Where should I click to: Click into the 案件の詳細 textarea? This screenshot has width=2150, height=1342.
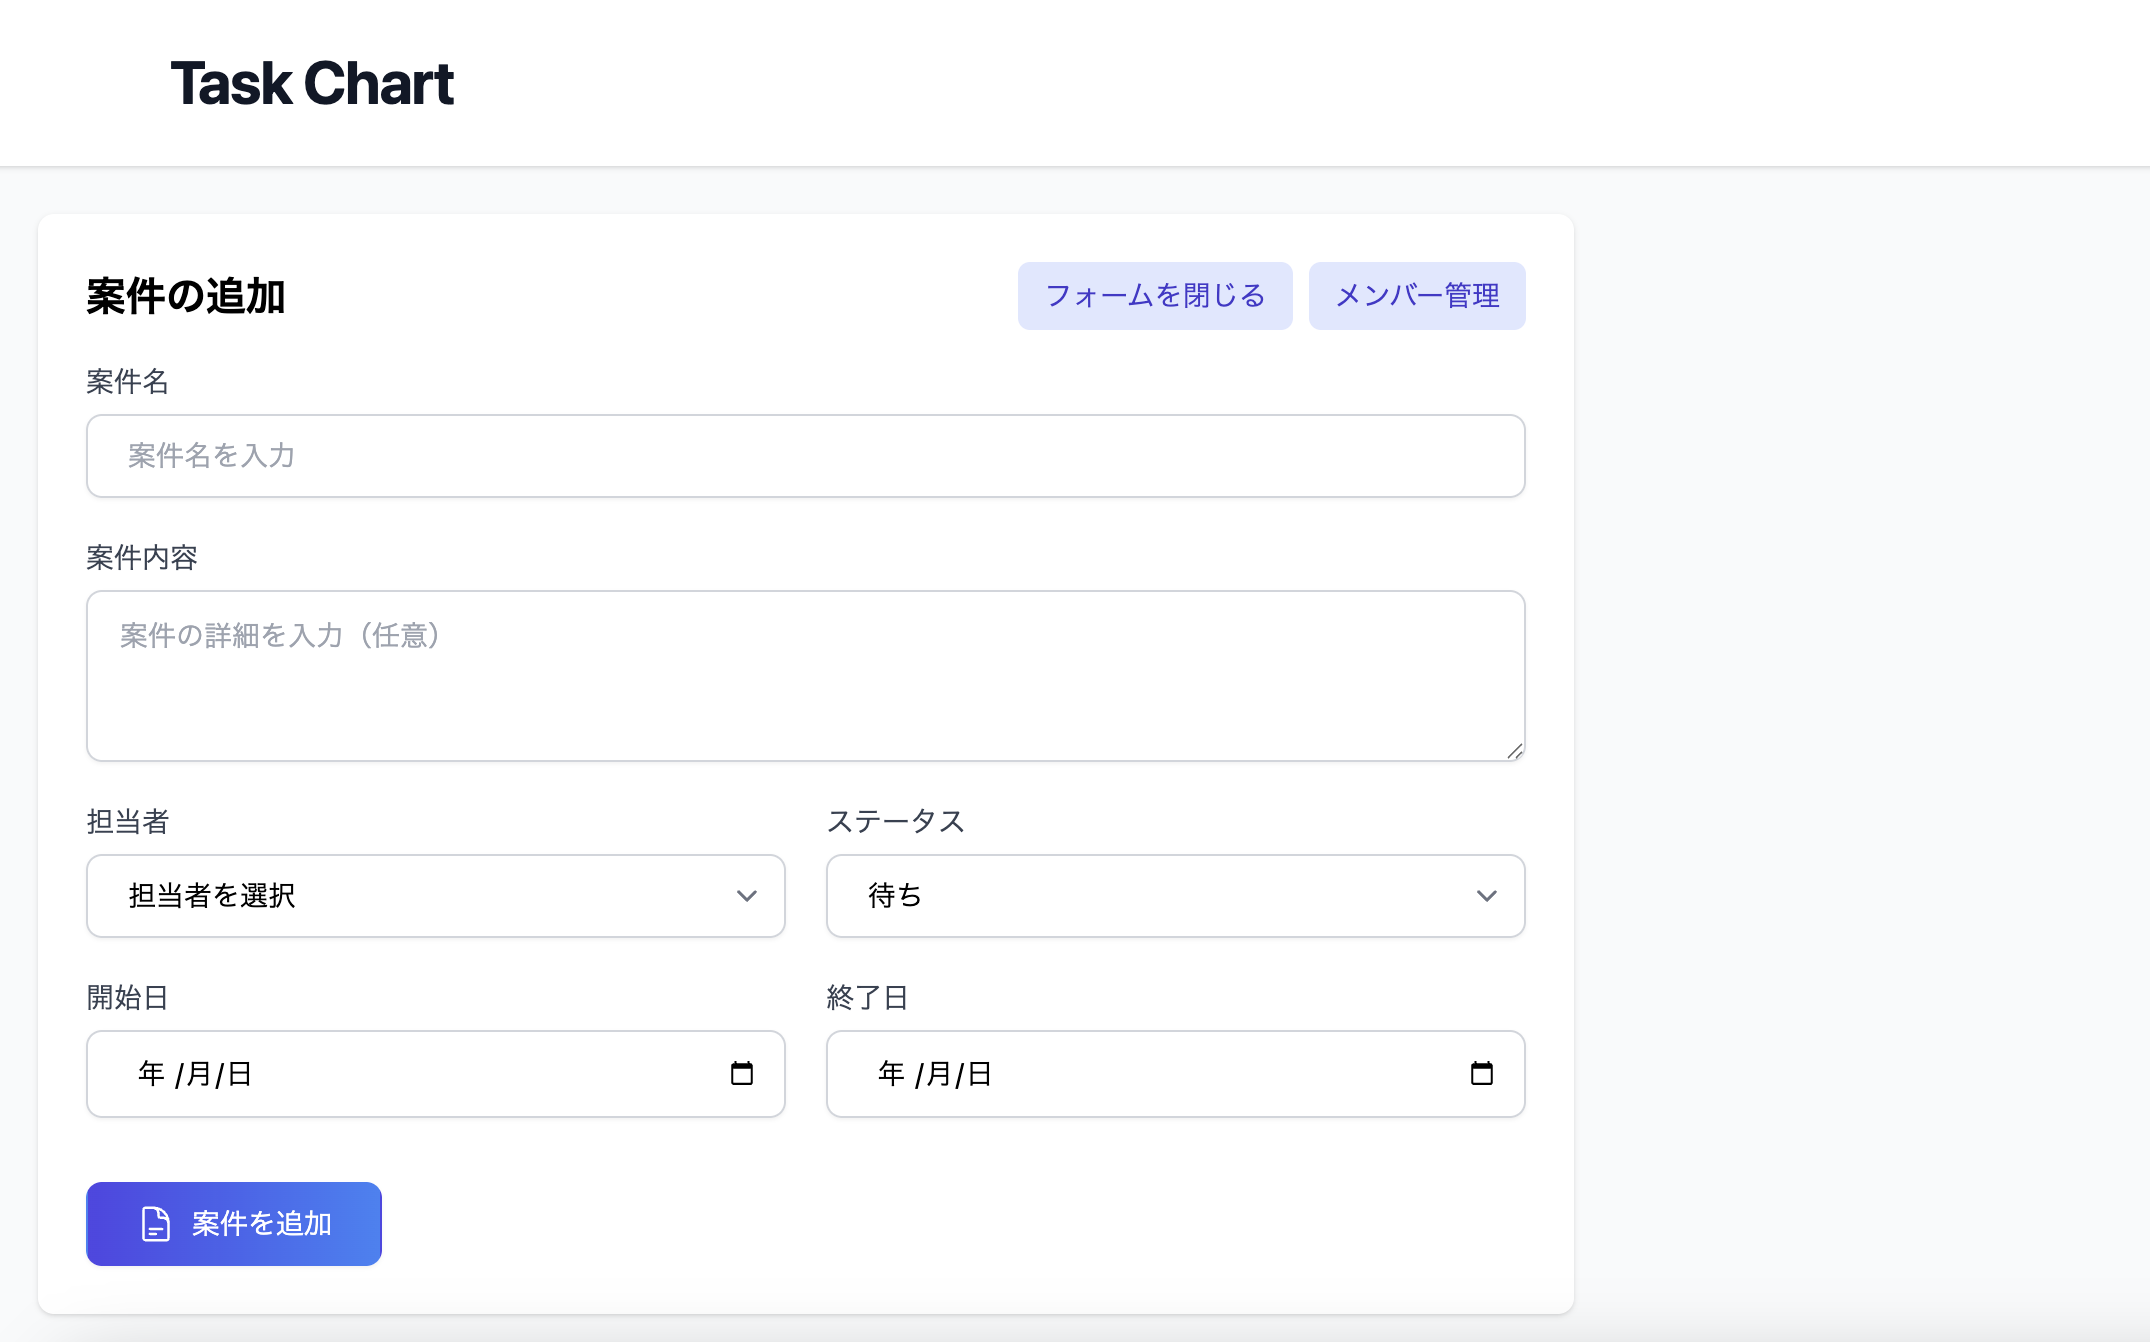pyautogui.click(x=805, y=676)
